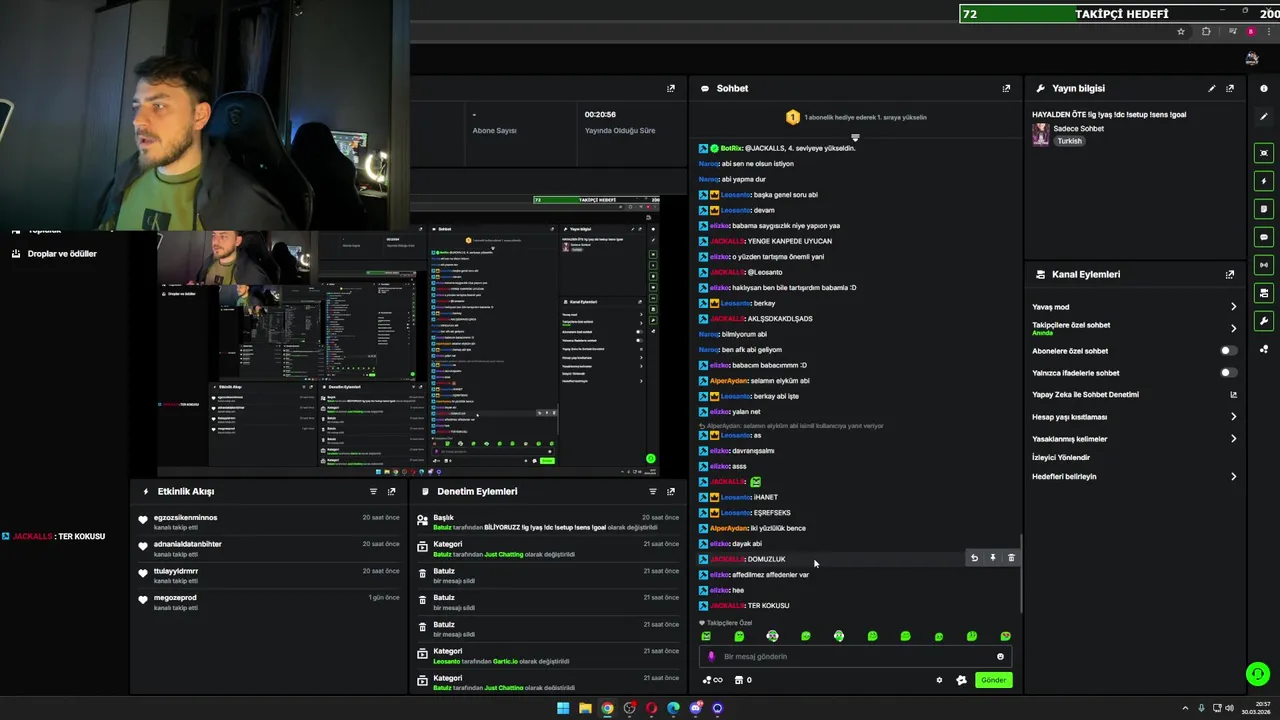Open filter options in Etkinlik Akışı
Image resolution: width=1280 pixels, height=720 pixels.
(374, 491)
